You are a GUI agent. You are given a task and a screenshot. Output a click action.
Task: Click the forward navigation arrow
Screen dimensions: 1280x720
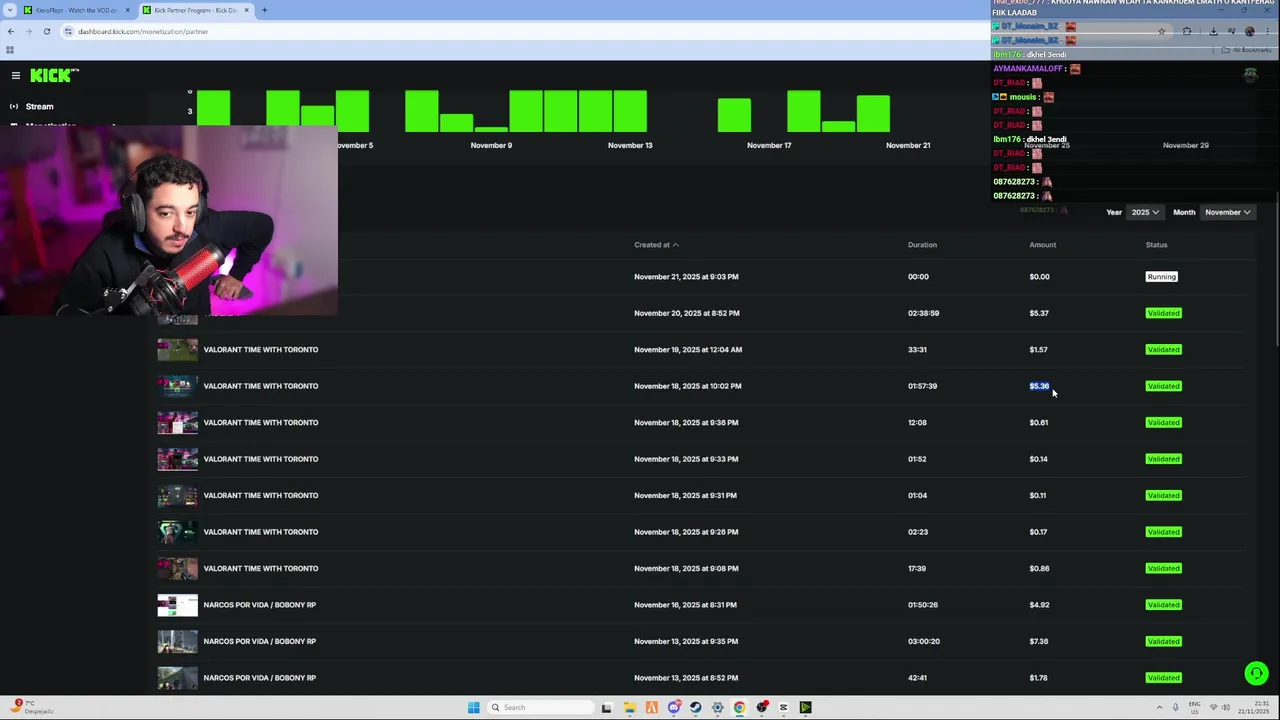tap(28, 31)
